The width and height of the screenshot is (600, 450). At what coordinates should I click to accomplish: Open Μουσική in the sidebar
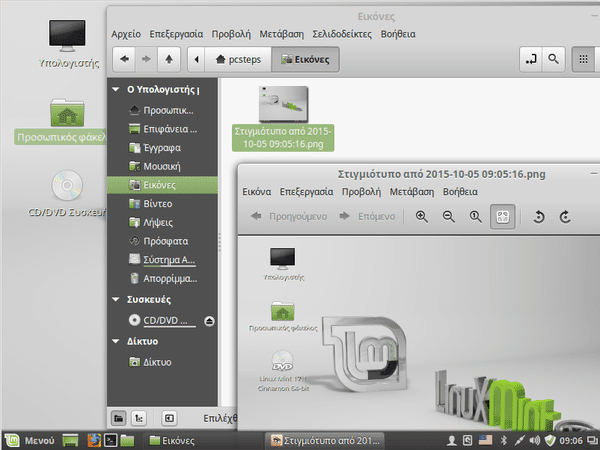click(x=162, y=166)
